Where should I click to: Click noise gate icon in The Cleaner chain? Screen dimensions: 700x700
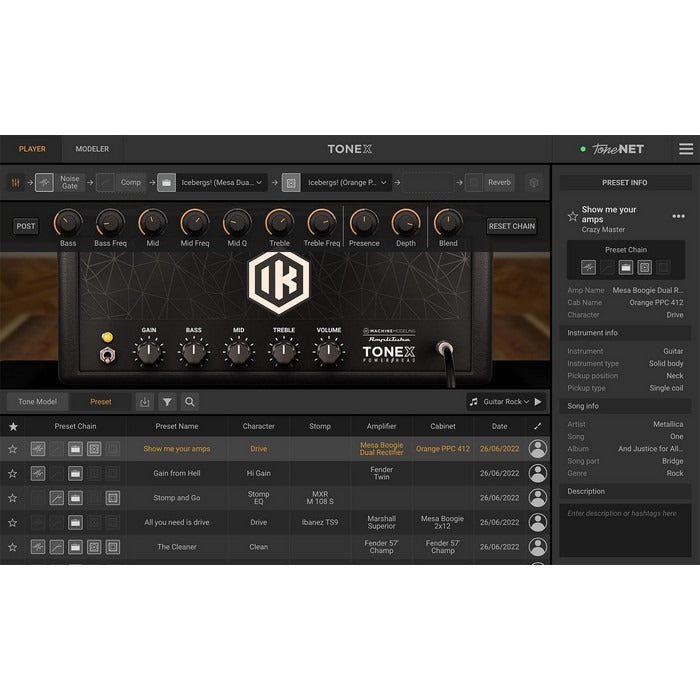[x=38, y=547]
